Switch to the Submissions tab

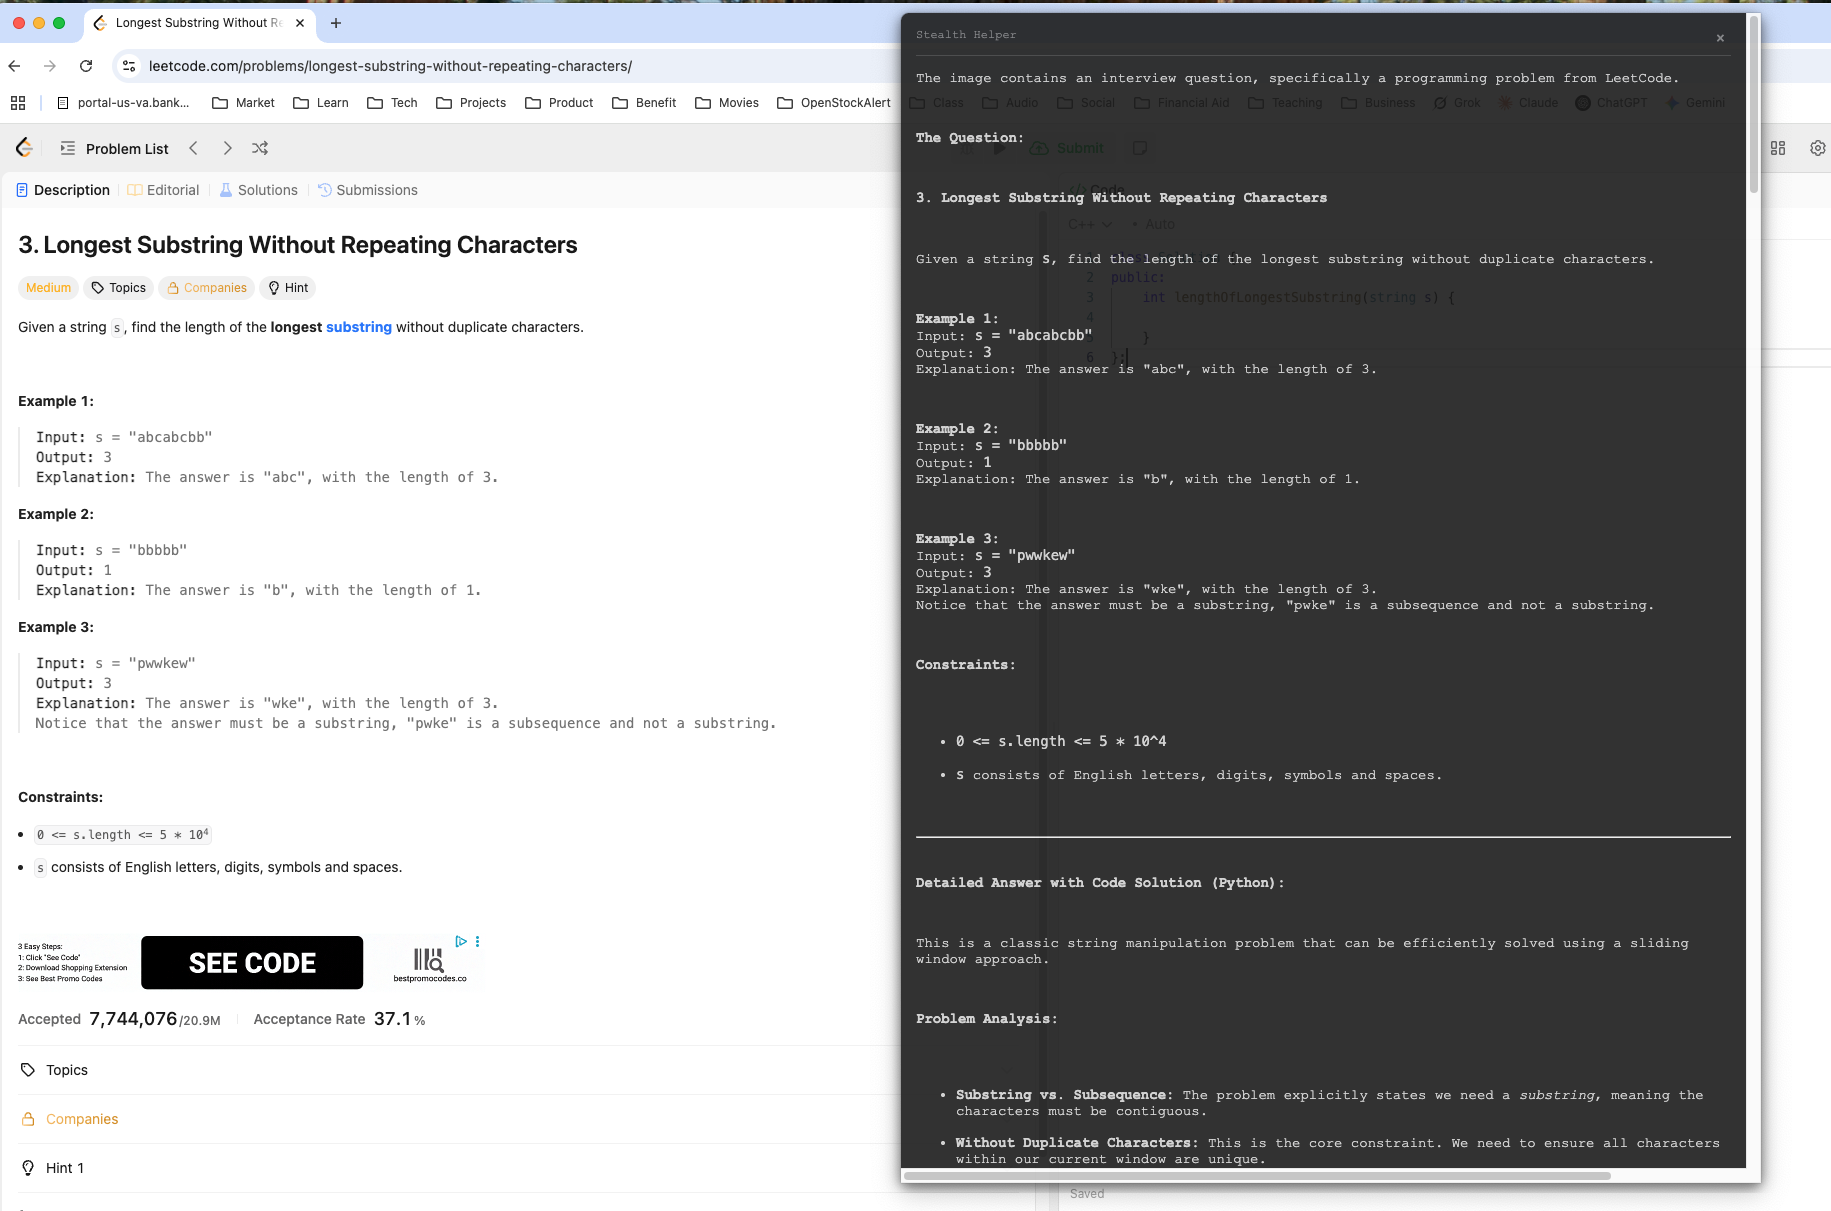coord(367,190)
